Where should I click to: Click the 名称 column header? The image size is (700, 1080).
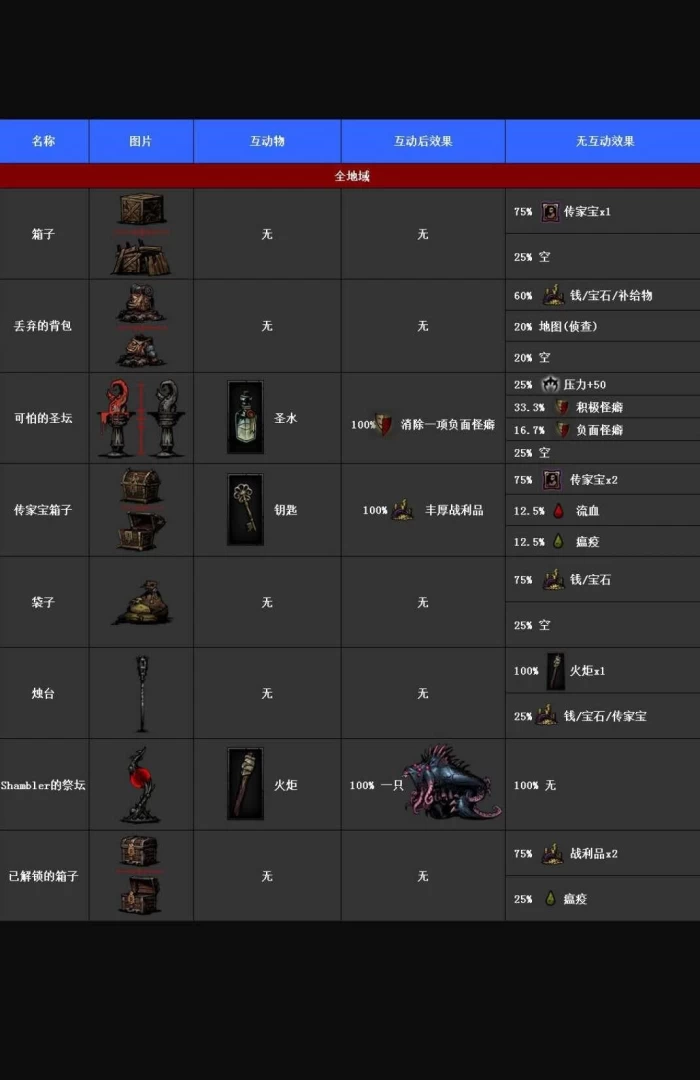pos(44,141)
